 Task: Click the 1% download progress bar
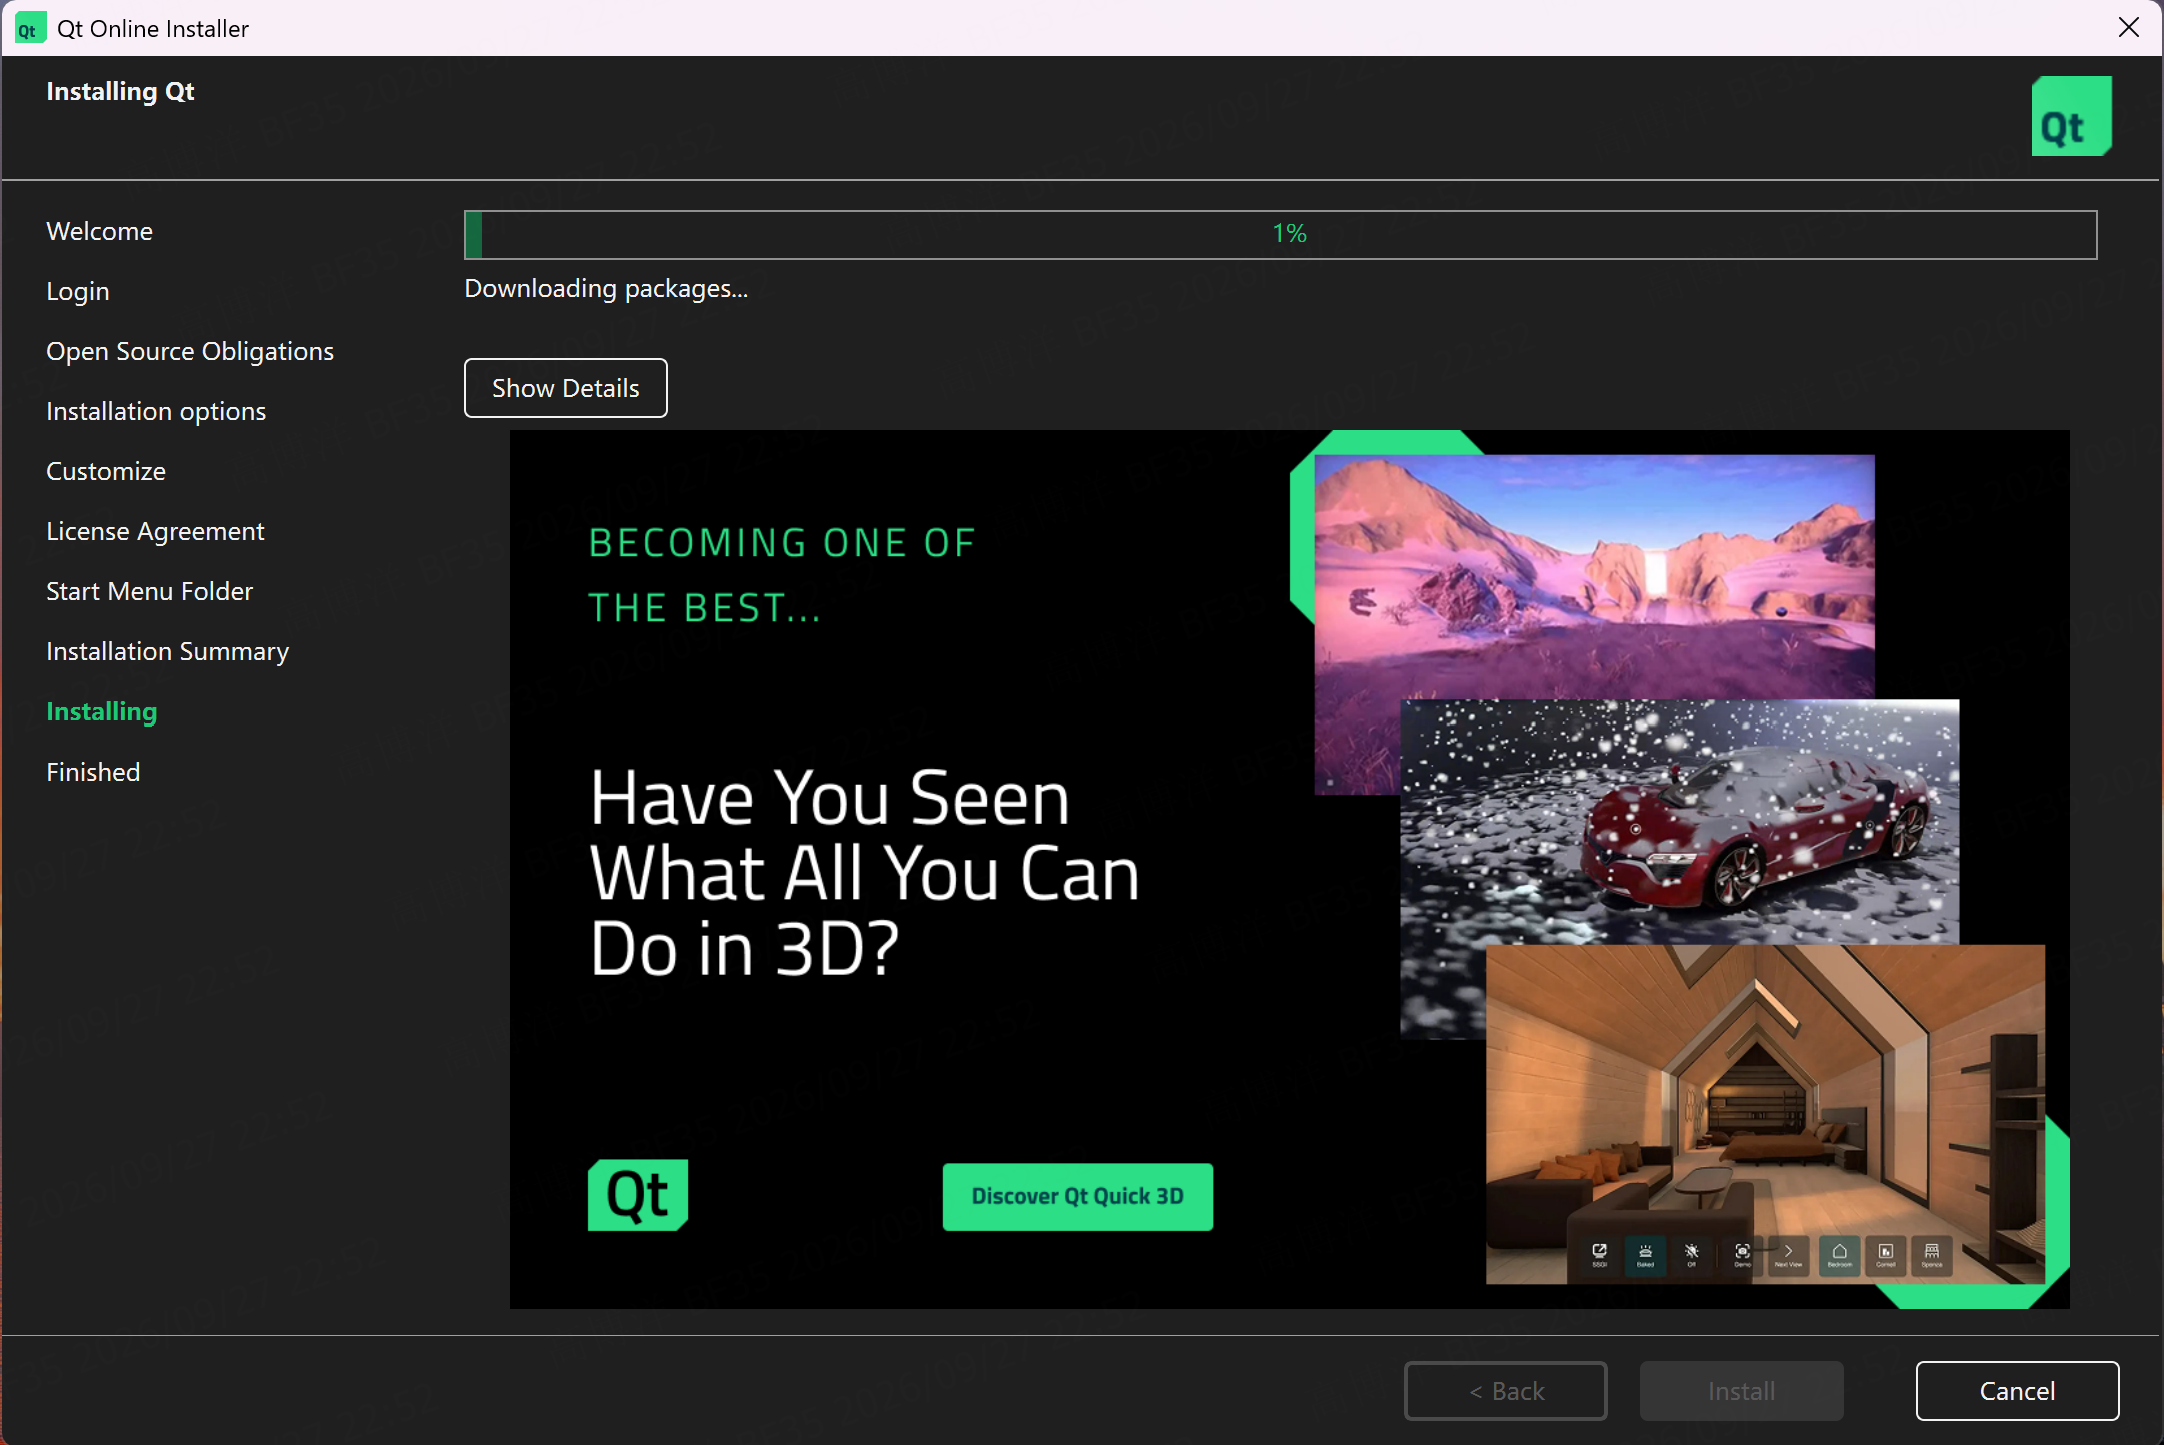tap(1280, 234)
